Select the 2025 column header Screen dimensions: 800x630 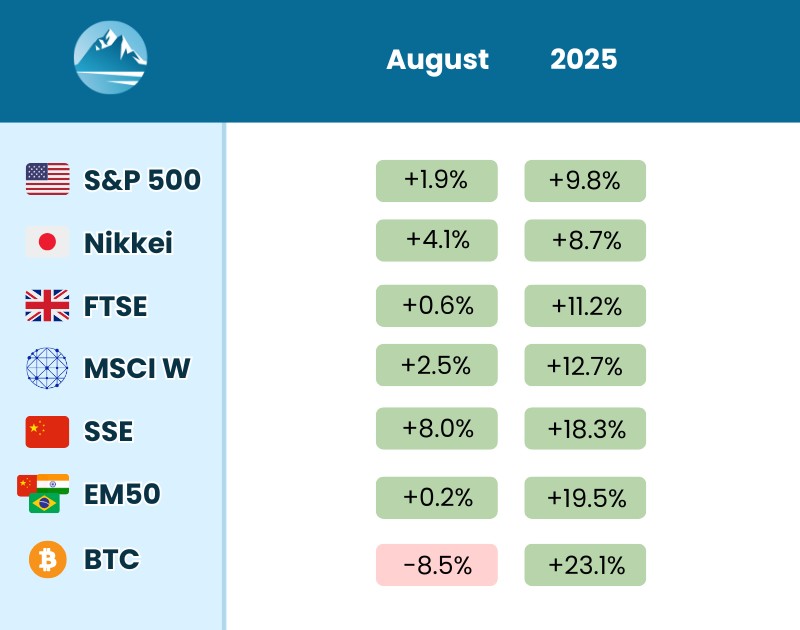[x=584, y=59]
